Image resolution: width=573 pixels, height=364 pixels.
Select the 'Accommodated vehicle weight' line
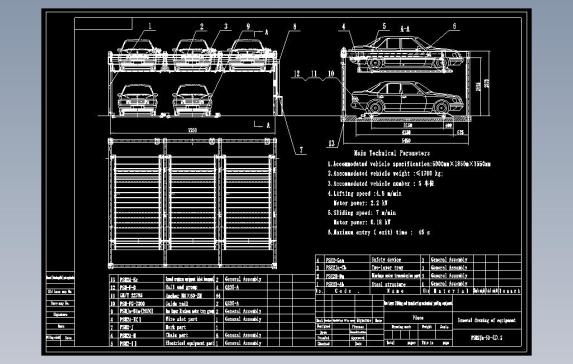[x=385, y=174]
